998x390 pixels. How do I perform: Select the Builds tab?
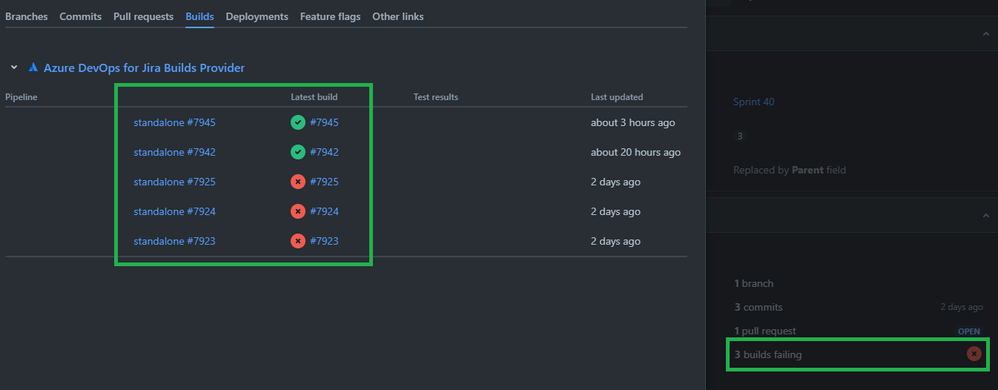pos(199,17)
